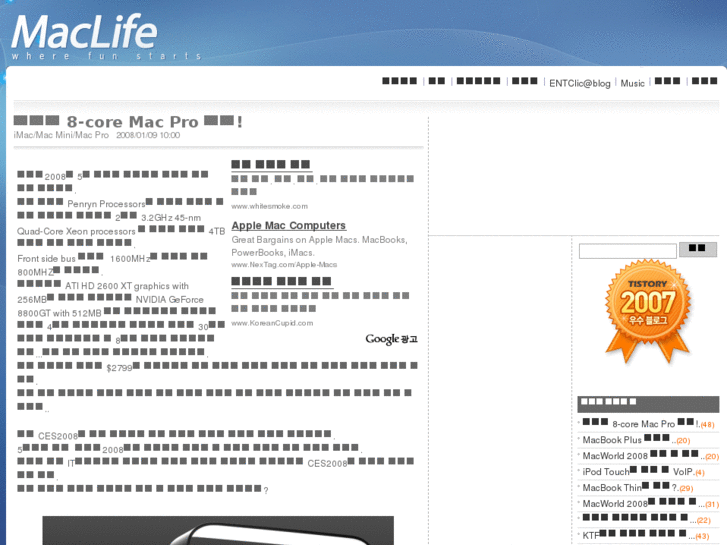Open sidebar post KTF (43)
The width and height of the screenshot is (727, 545).
point(645,535)
